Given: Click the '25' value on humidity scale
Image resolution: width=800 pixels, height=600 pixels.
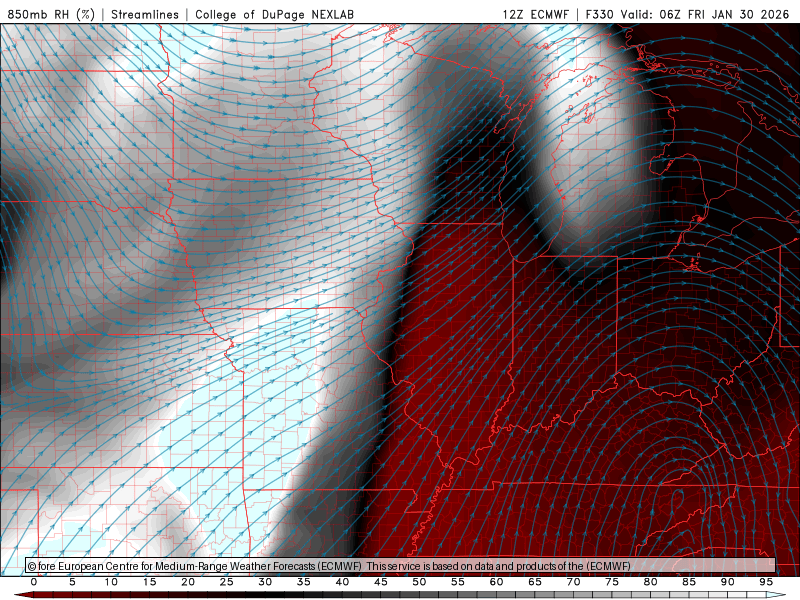Looking at the screenshot, I should click(227, 582).
